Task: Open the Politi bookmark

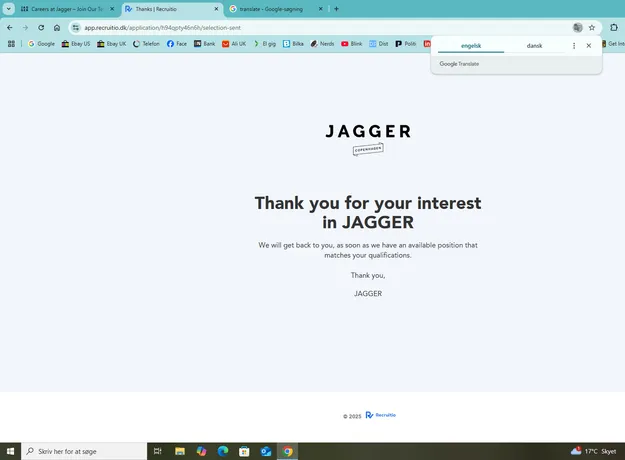Action: 406,44
